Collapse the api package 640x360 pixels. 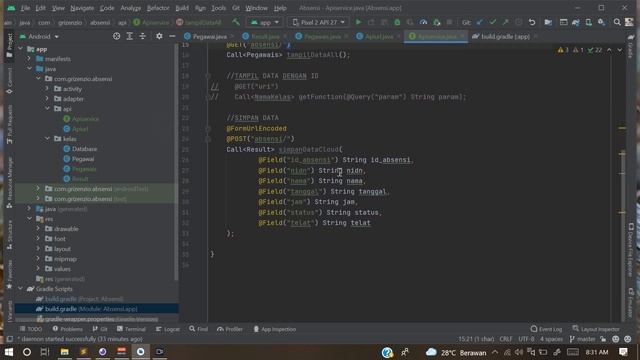tap(47, 109)
